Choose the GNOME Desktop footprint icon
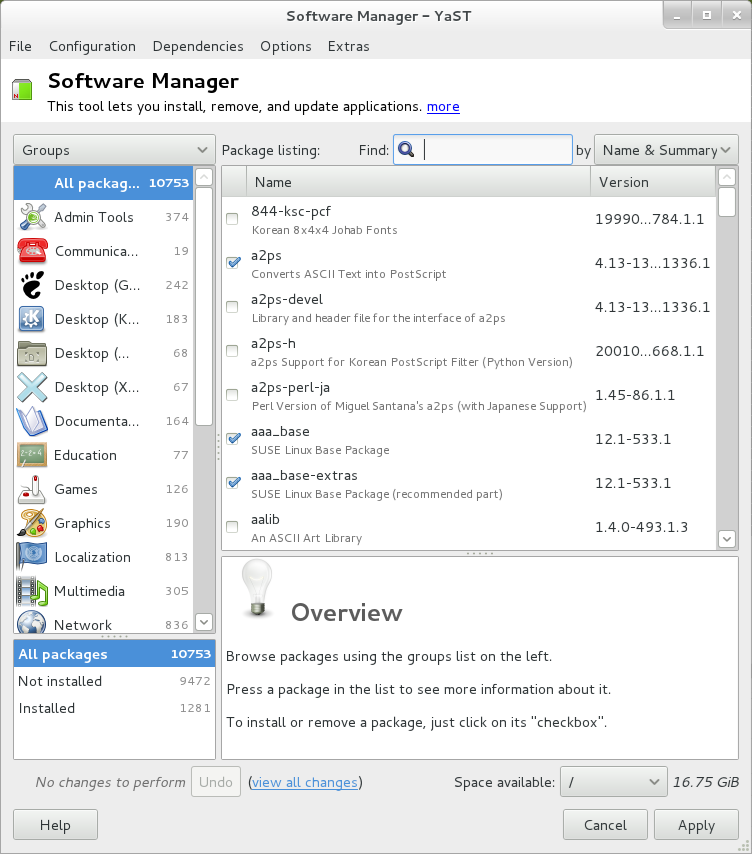The width and height of the screenshot is (752, 854). click(32, 285)
